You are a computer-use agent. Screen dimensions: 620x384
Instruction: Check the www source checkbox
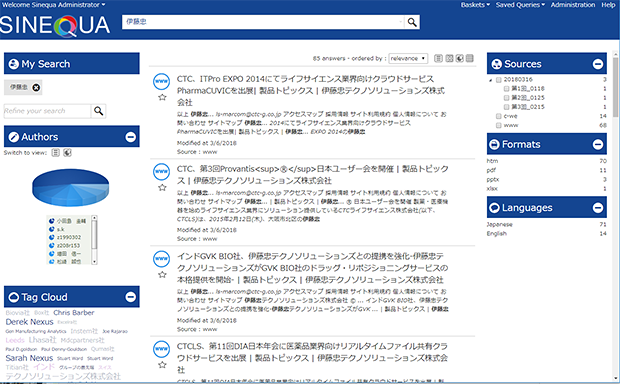(x=499, y=125)
